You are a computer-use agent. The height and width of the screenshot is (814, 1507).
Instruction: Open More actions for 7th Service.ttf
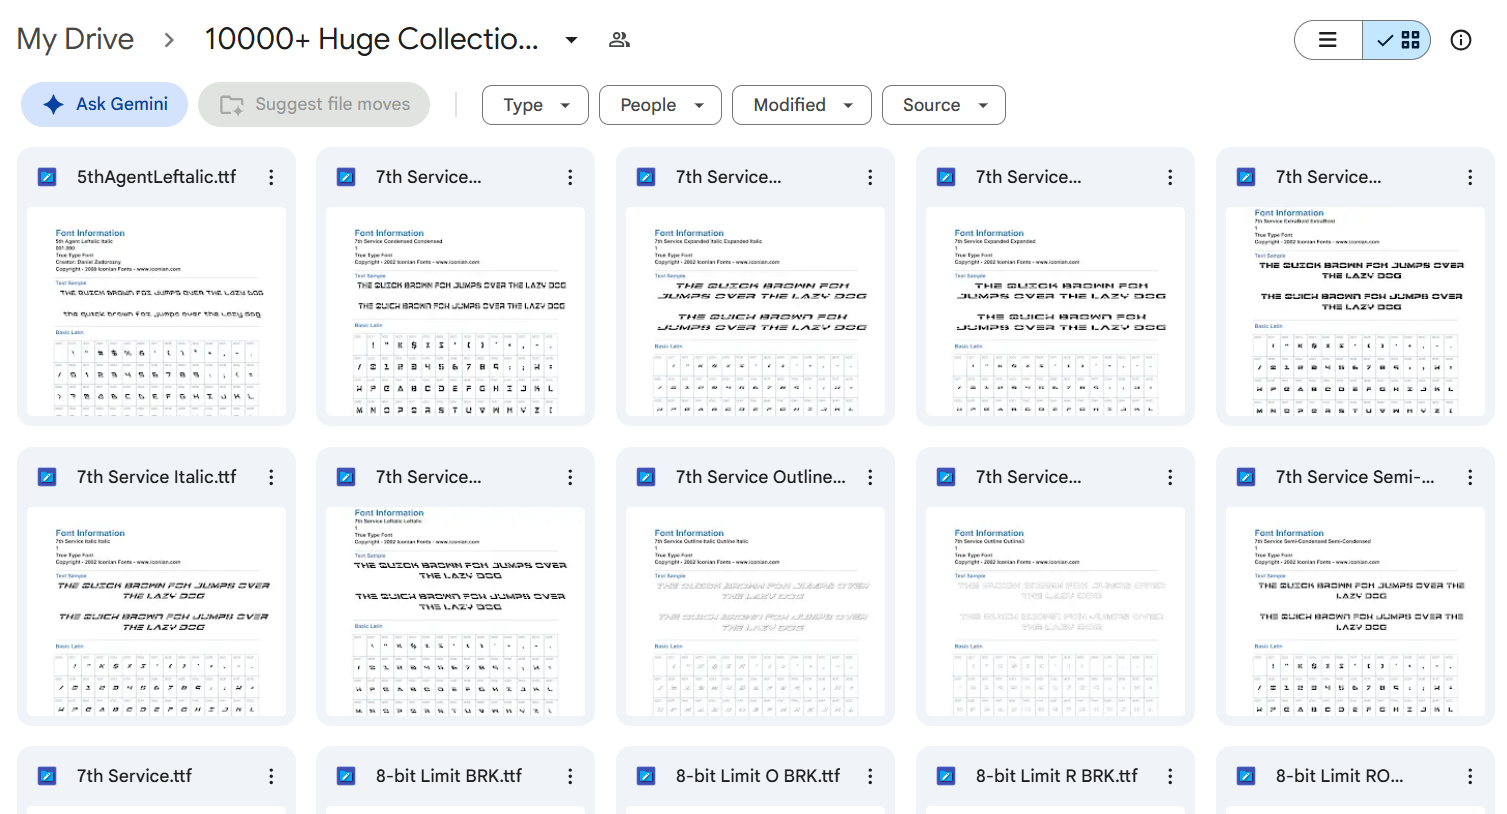271,776
